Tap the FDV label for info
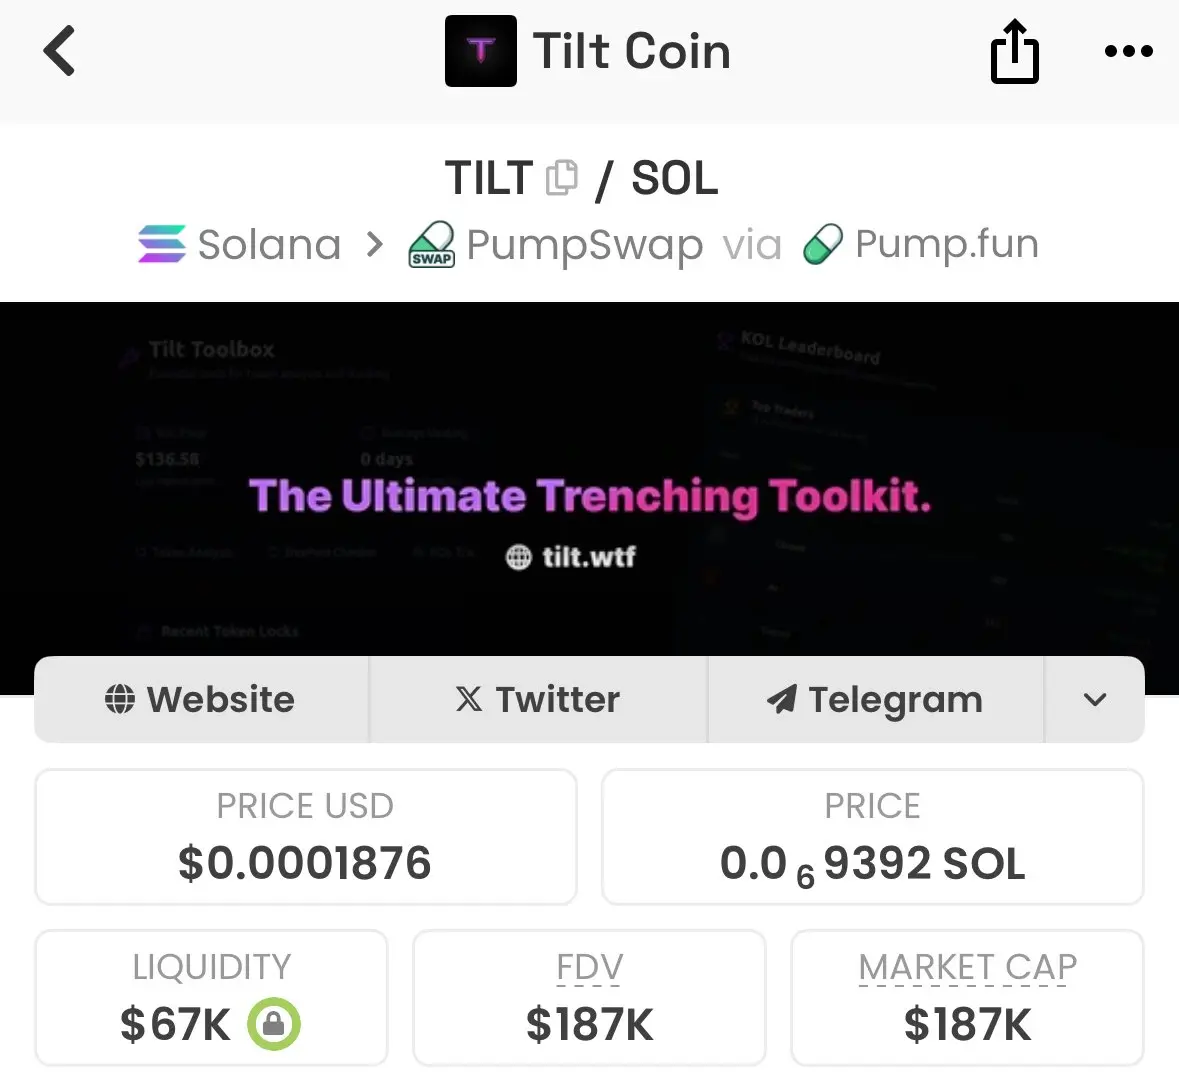1179x1077 pixels. point(590,967)
